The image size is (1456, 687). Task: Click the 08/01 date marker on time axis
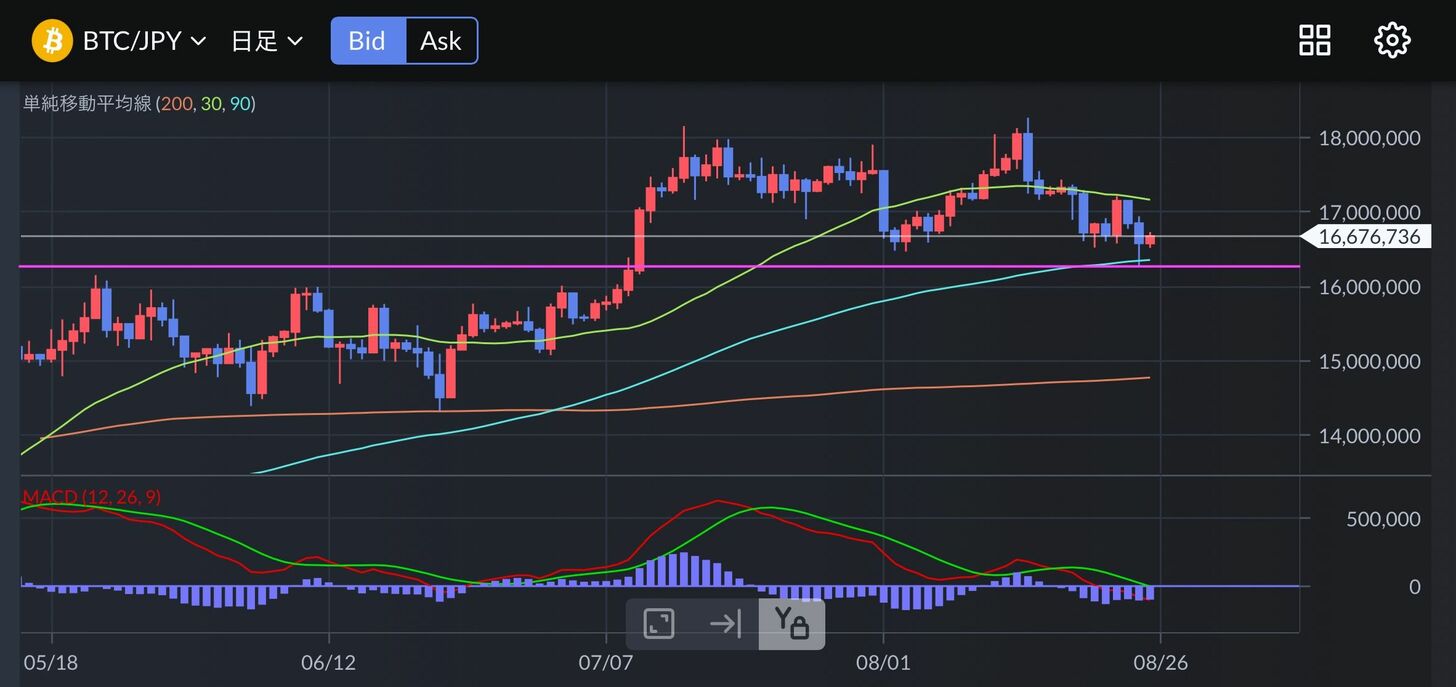tap(883, 662)
